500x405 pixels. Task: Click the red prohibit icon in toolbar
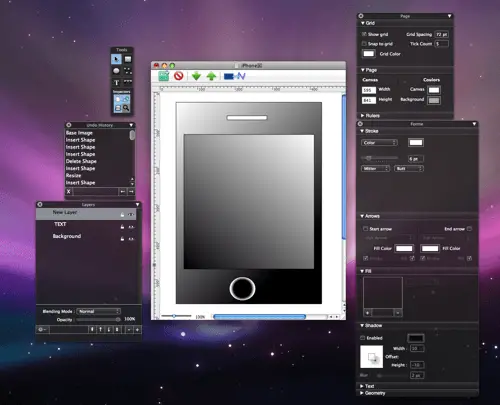[179, 76]
